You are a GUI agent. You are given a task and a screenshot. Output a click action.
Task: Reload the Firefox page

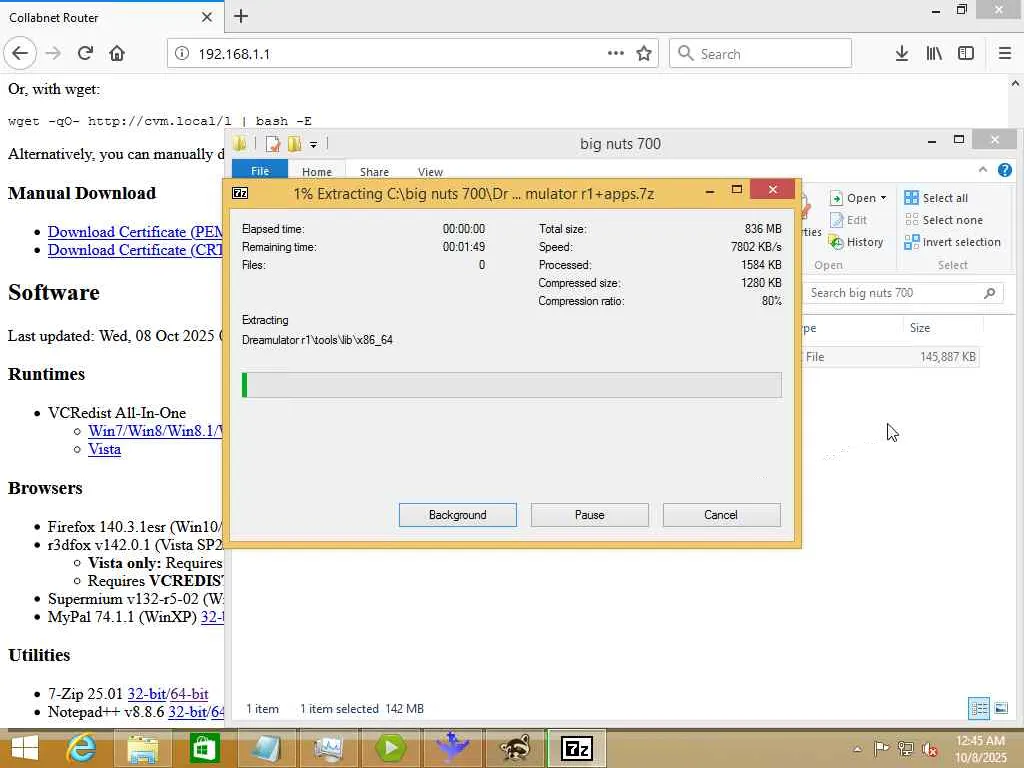pos(85,54)
